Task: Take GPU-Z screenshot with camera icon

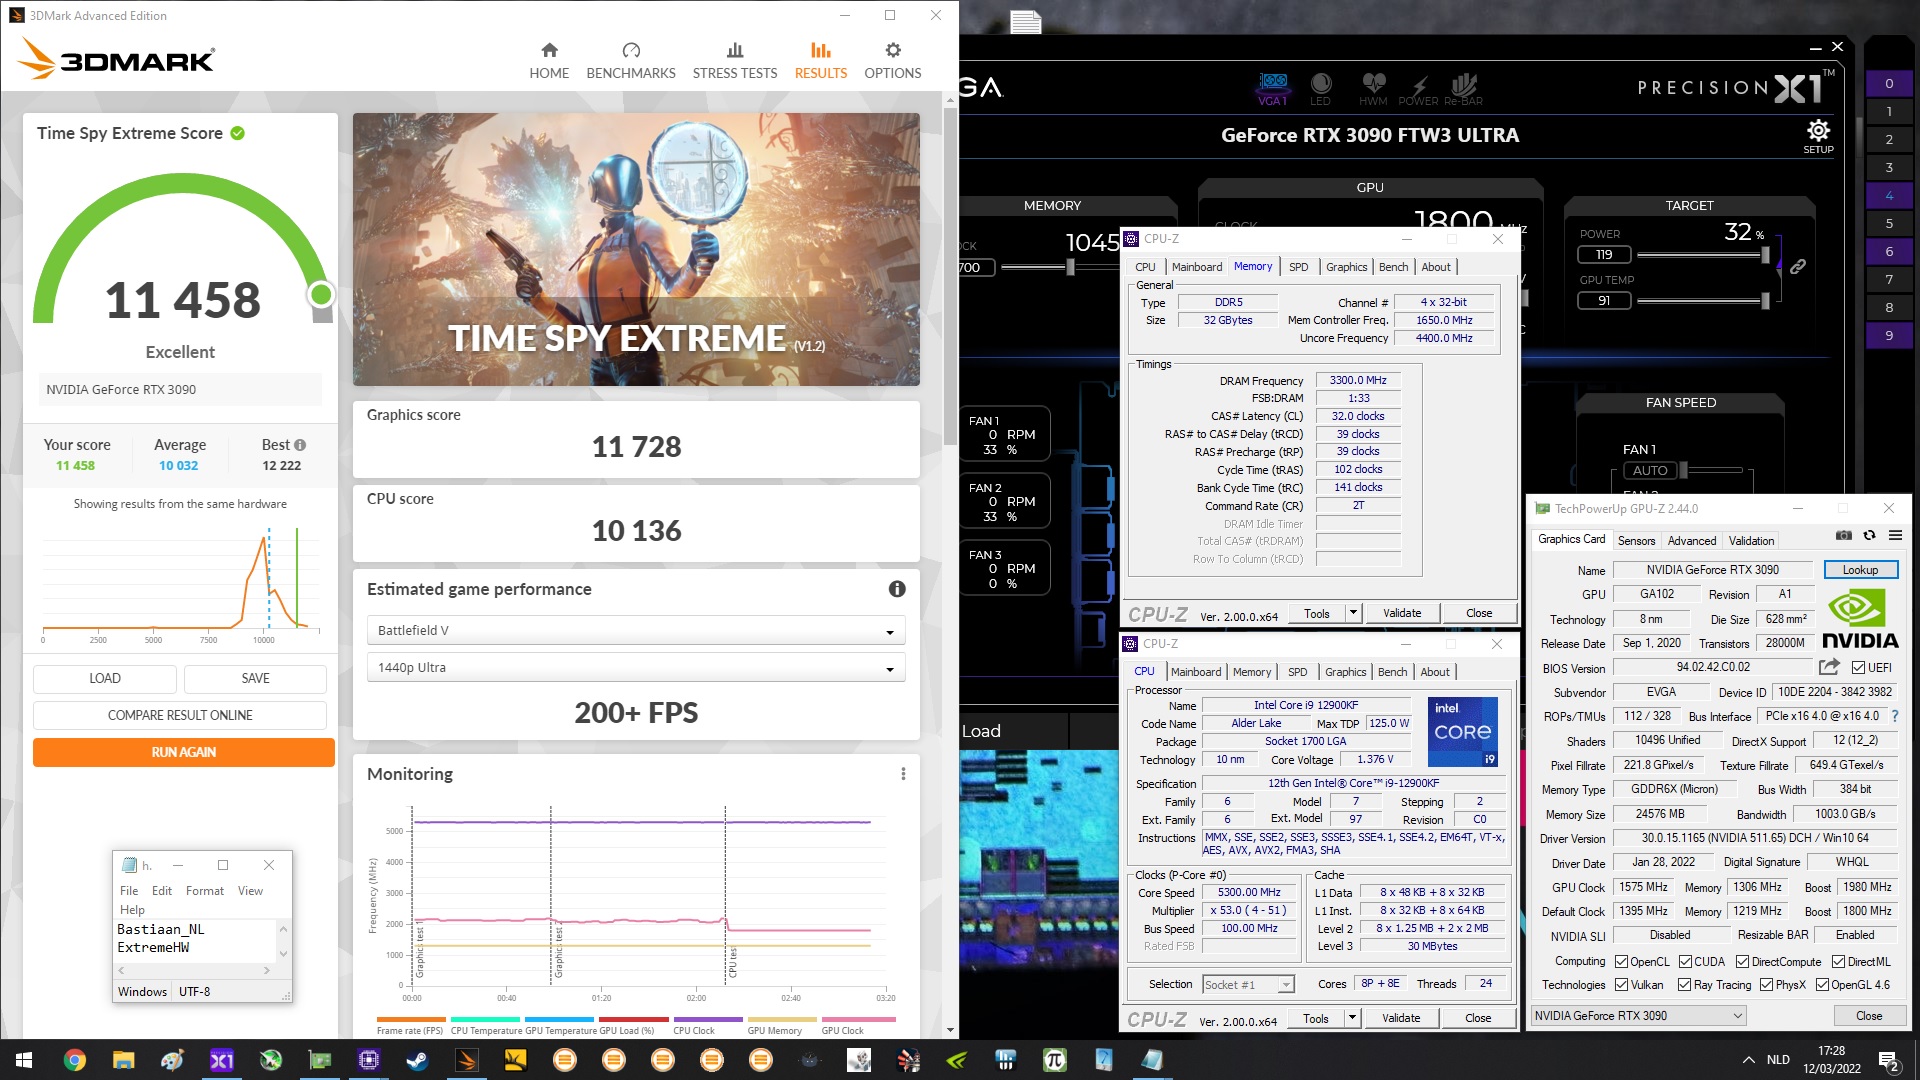Action: (x=1844, y=536)
